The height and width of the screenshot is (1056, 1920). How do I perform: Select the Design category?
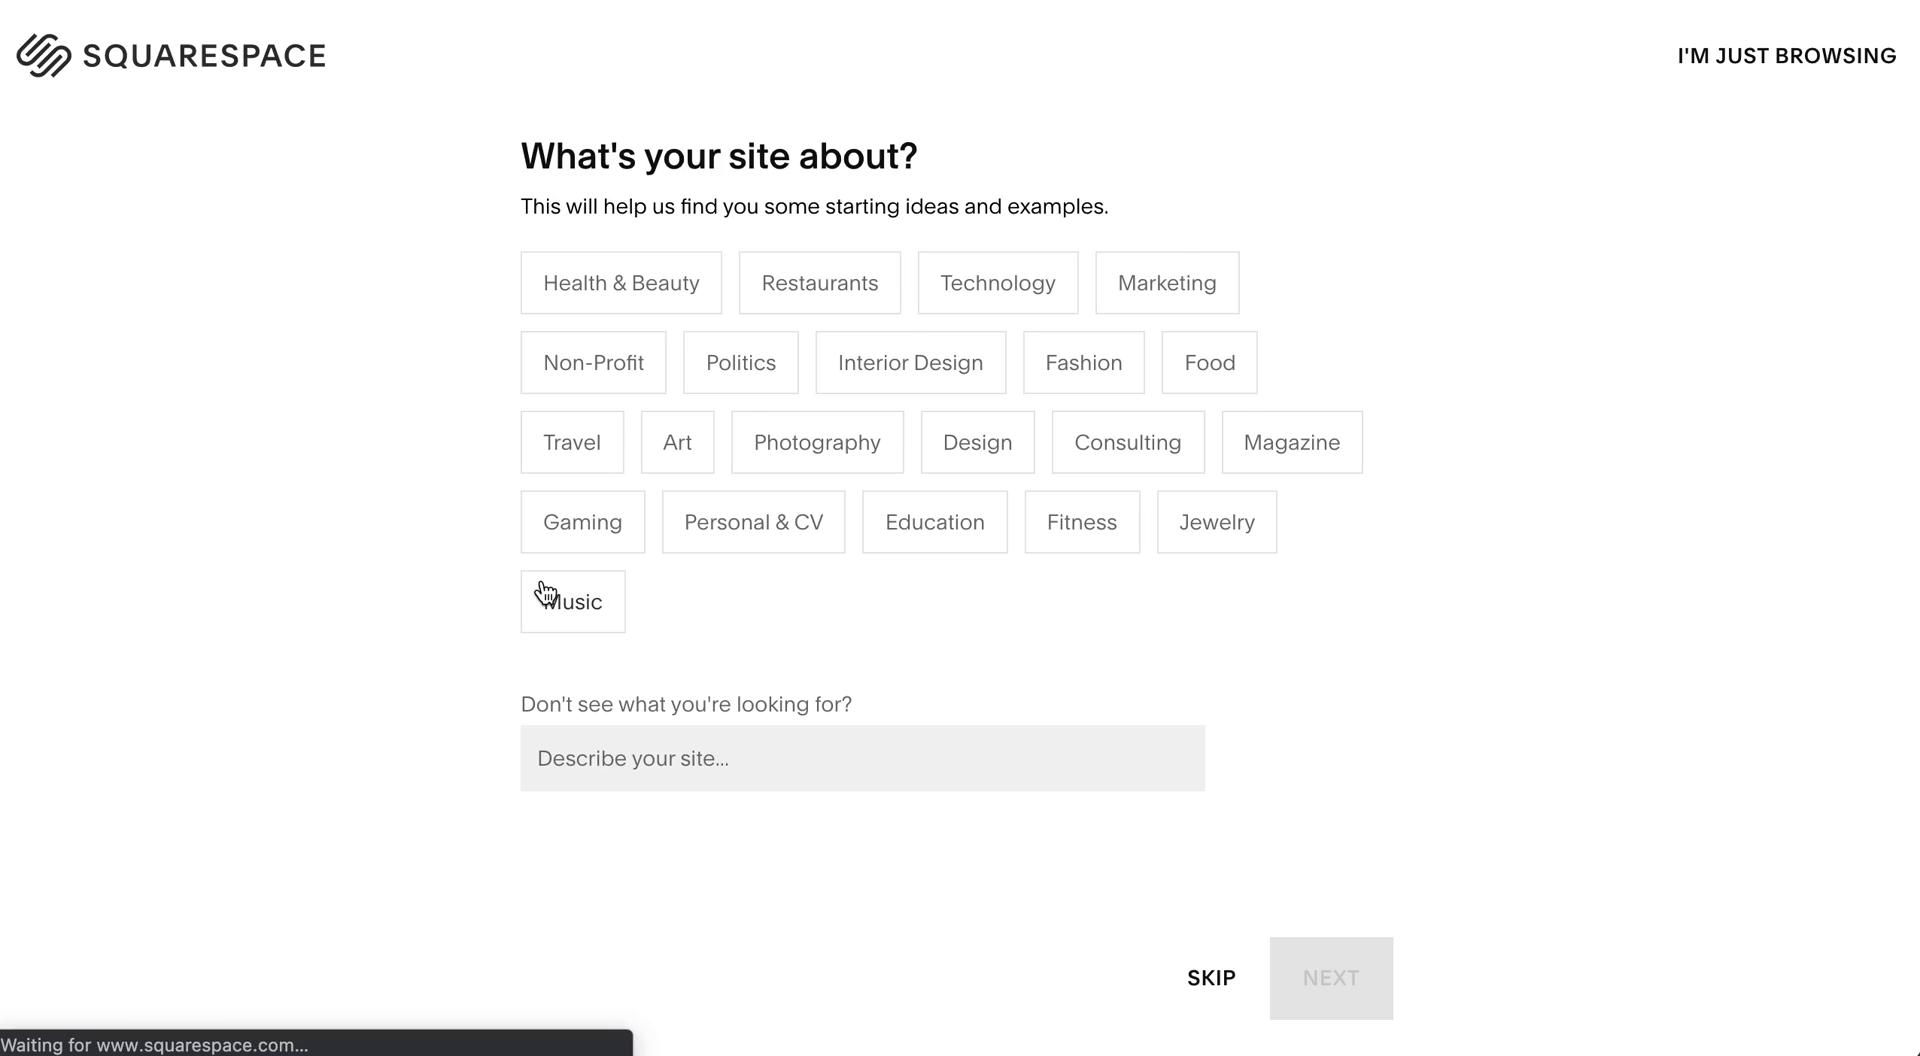point(977,442)
